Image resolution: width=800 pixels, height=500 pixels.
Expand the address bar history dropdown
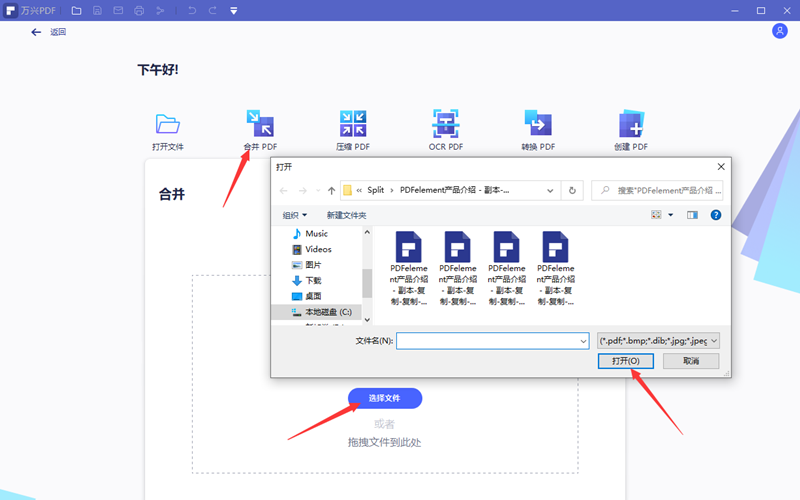coord(550,190)
